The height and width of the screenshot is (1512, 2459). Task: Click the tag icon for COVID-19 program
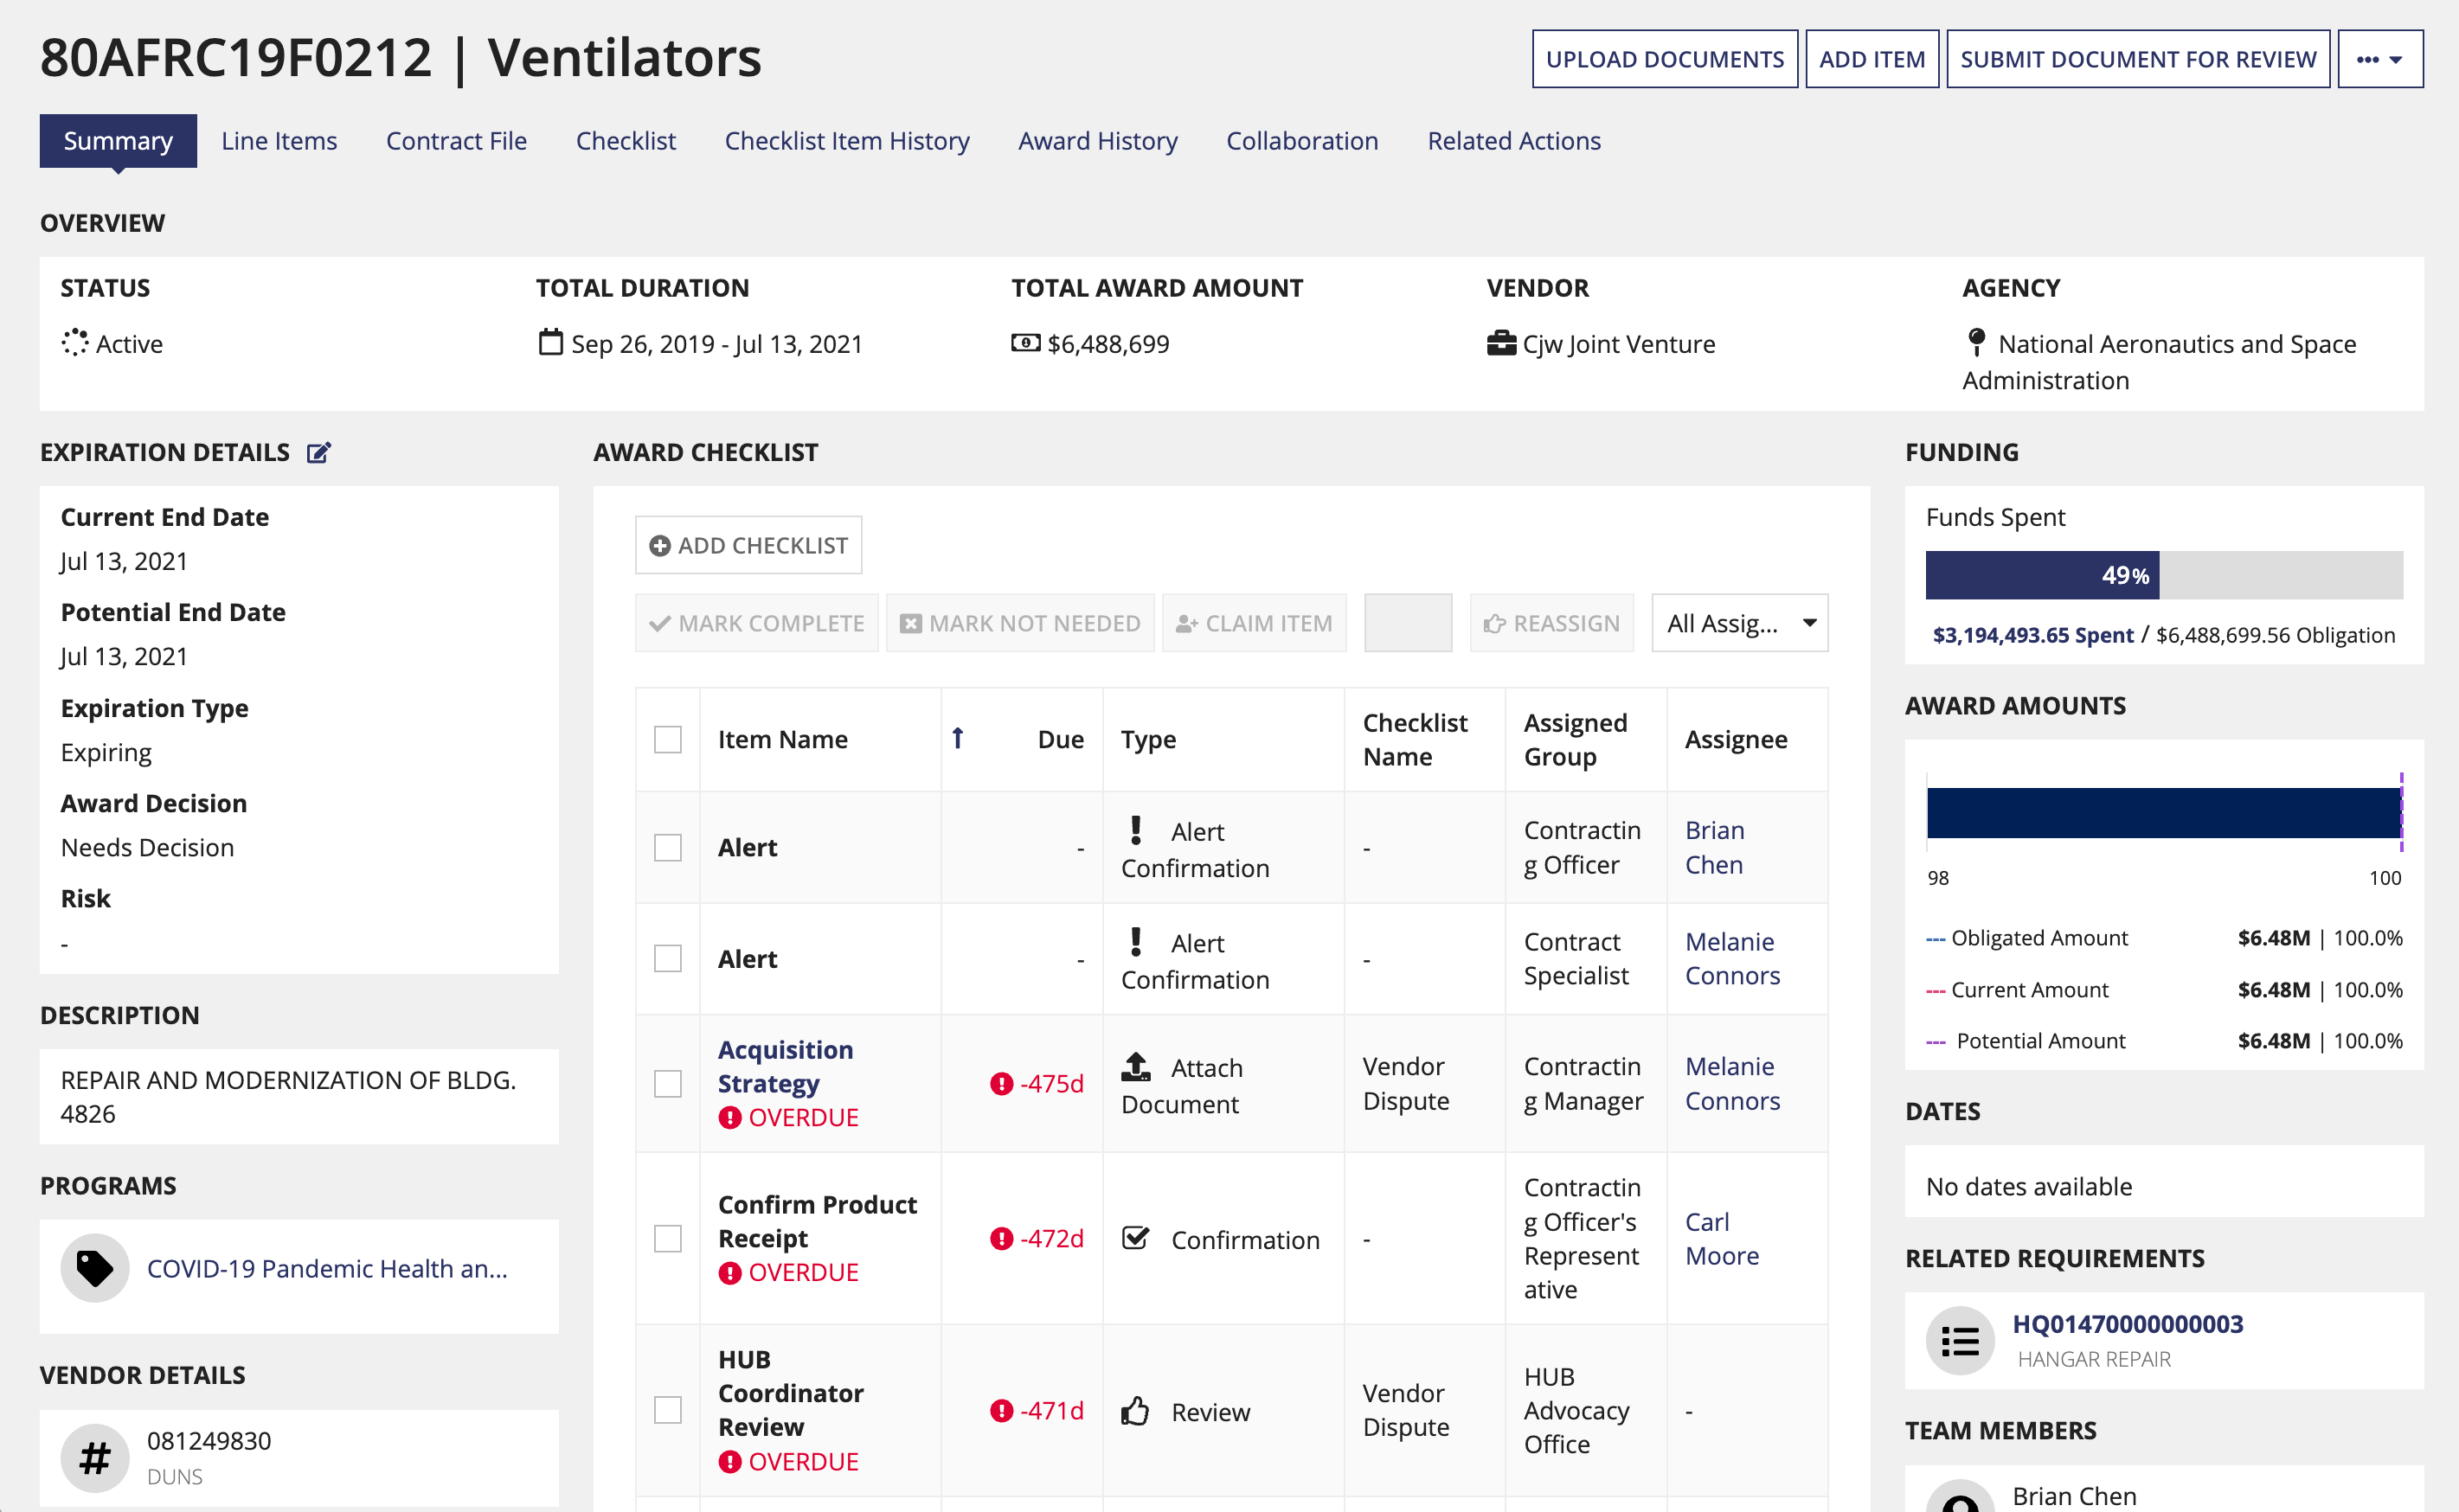(95, 1268)
